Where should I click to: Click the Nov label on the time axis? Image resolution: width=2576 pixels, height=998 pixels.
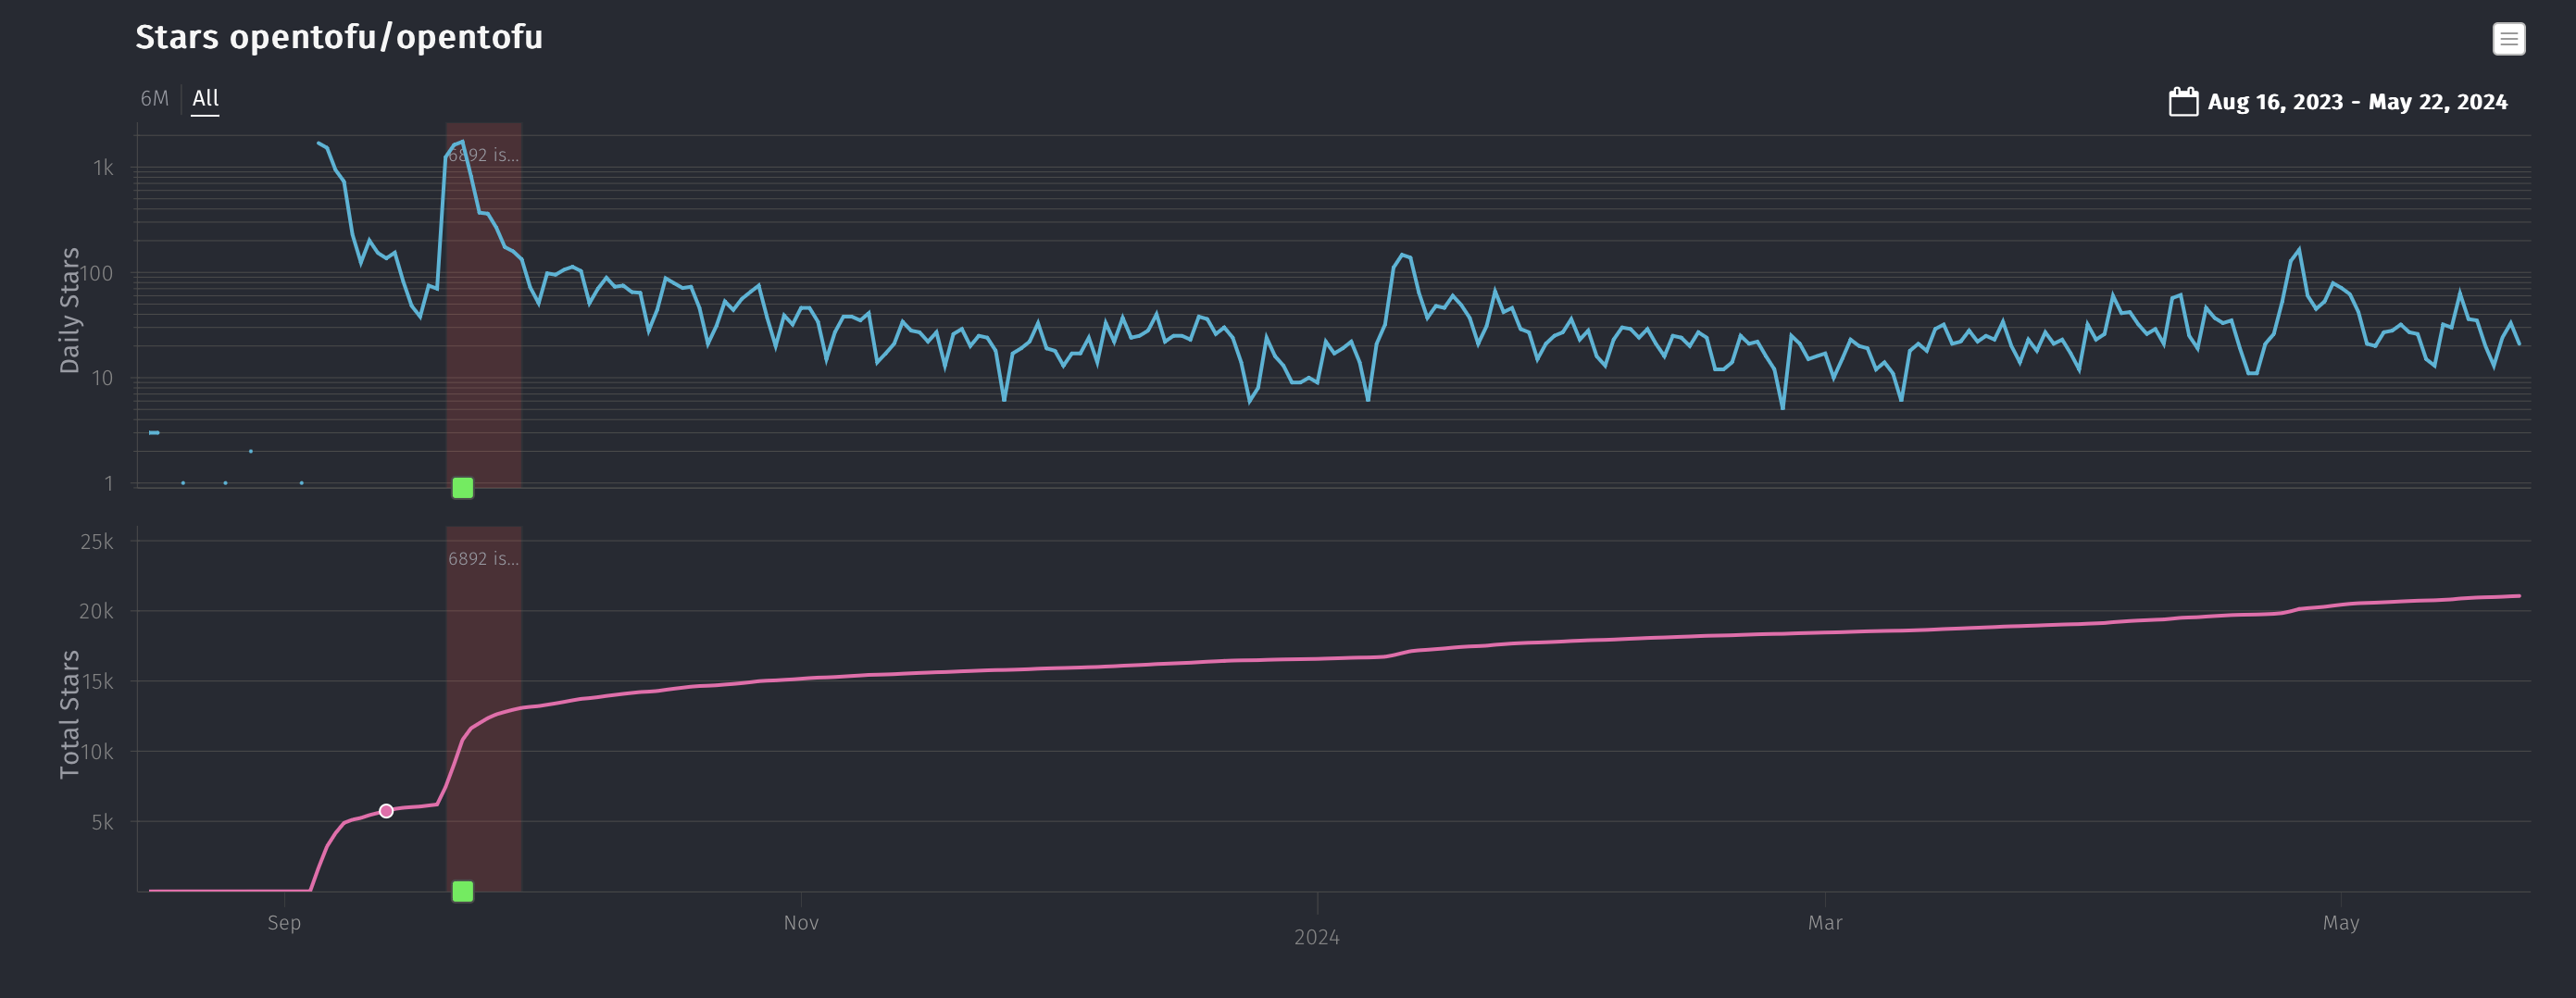[x=801, y=923]
